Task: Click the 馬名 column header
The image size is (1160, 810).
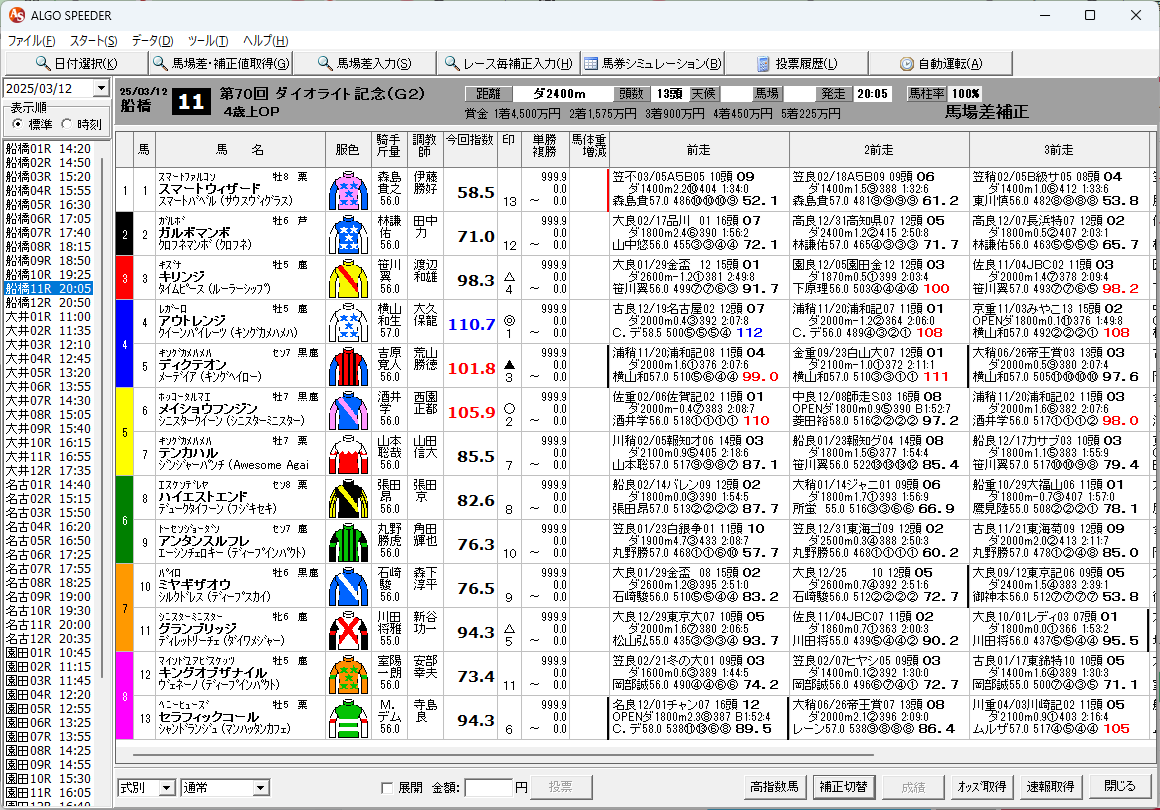Action: coord(240,149)
